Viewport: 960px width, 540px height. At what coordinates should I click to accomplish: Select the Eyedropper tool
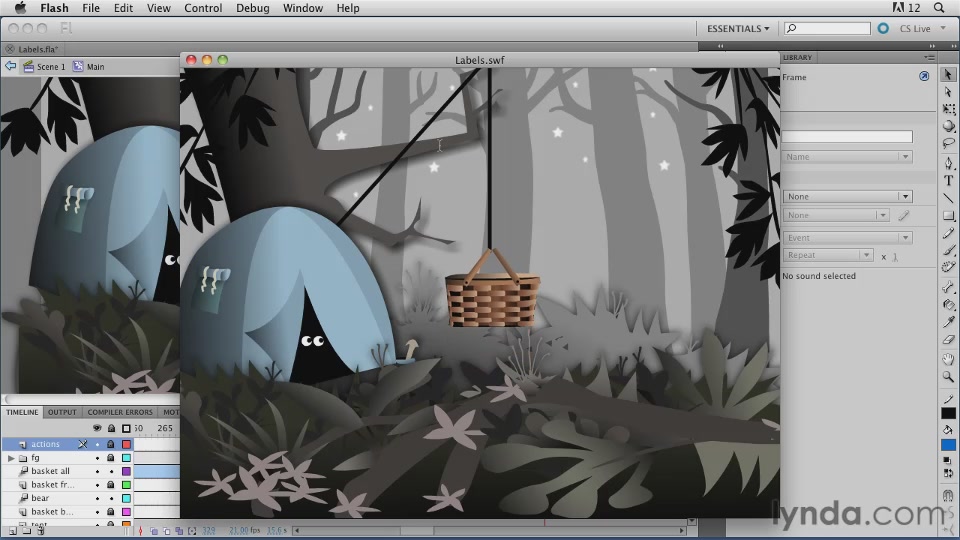click(948, 321)
